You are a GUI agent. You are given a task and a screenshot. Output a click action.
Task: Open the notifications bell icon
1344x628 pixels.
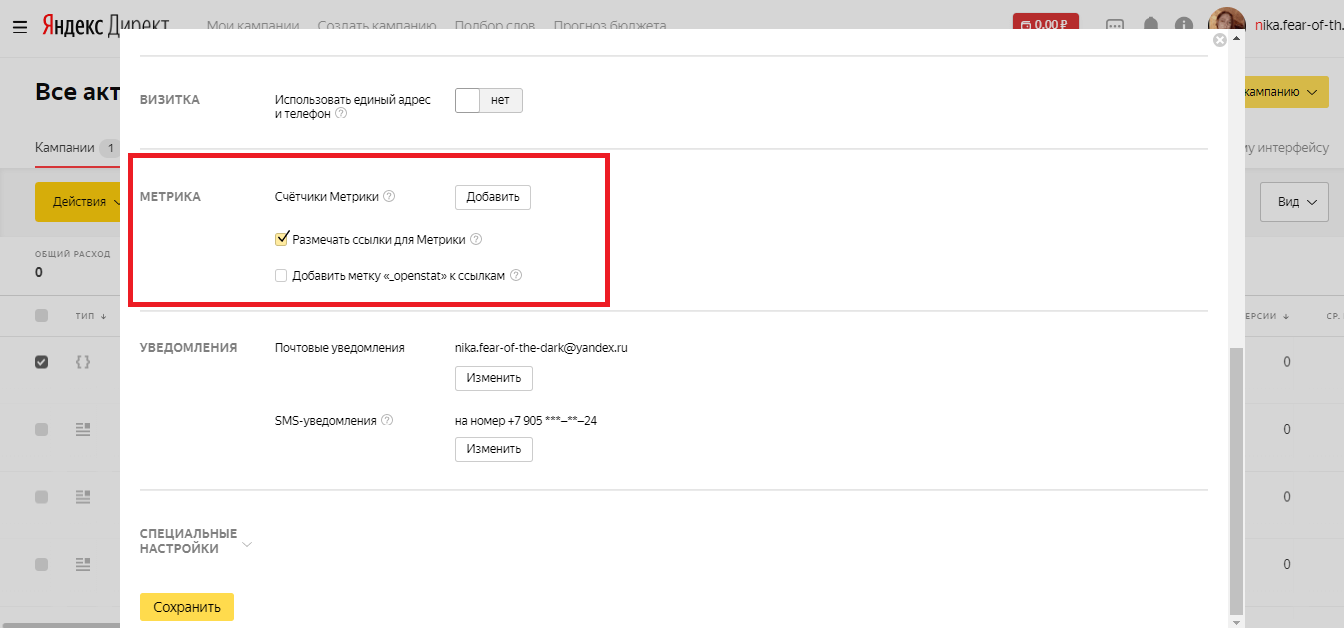tap(1151, 25)
